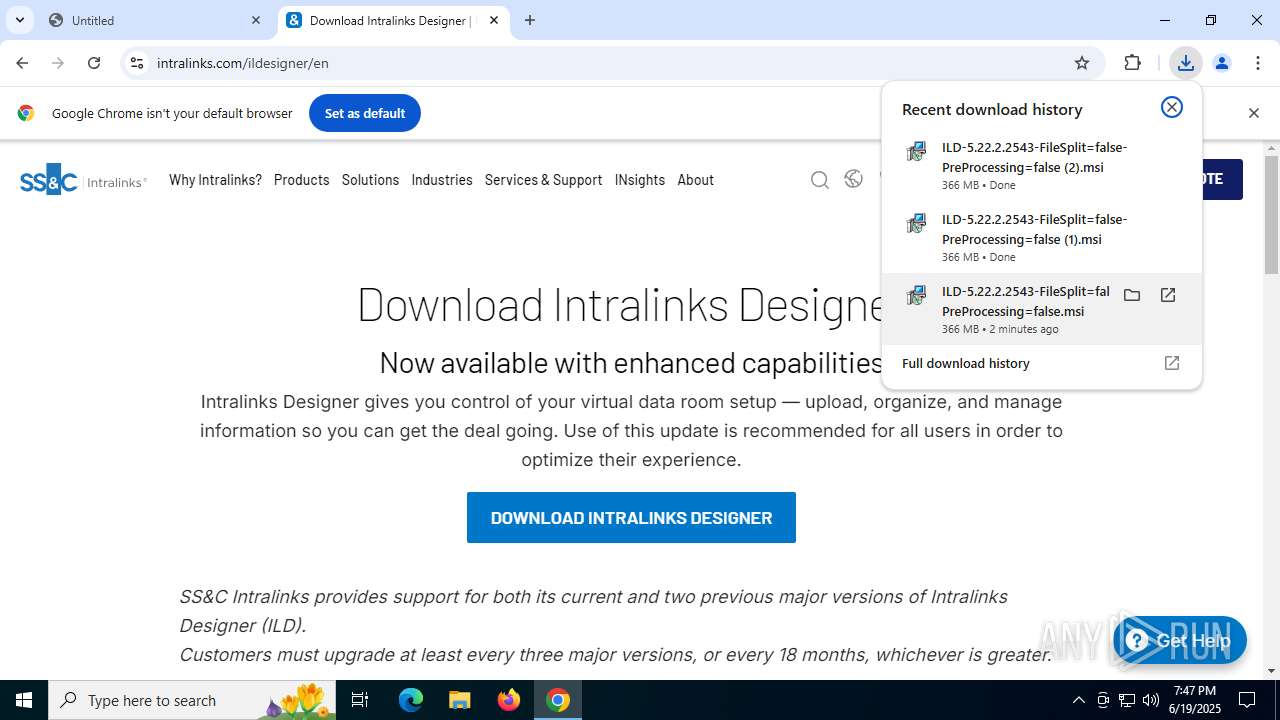1280x720 pixels.
Task: Open network status tray icon
Action: pyautogui.click(x=1127, y=700)
